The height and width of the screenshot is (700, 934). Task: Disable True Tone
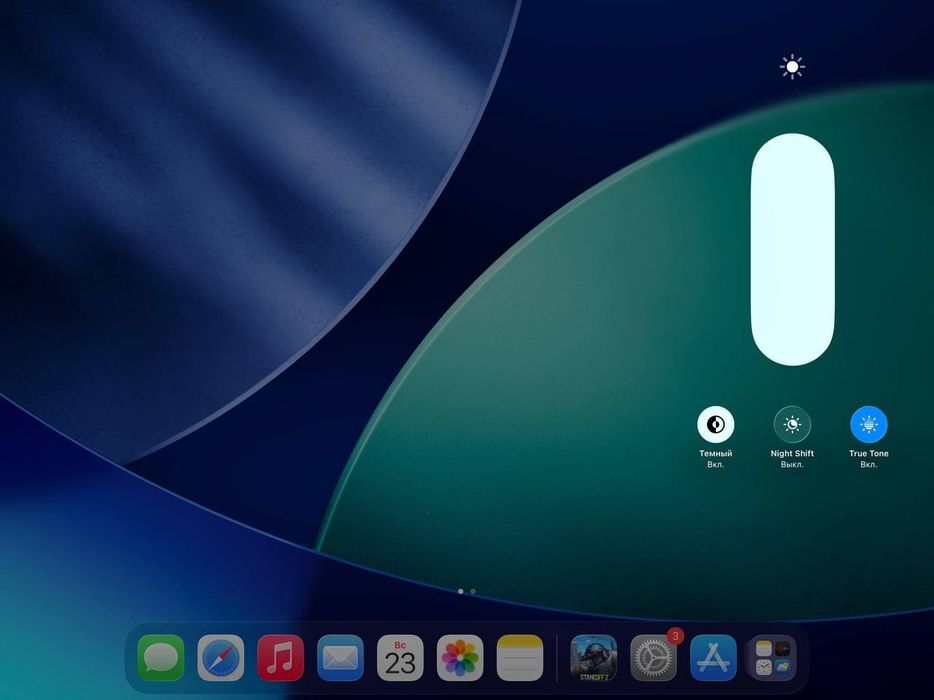click(868, 424)
